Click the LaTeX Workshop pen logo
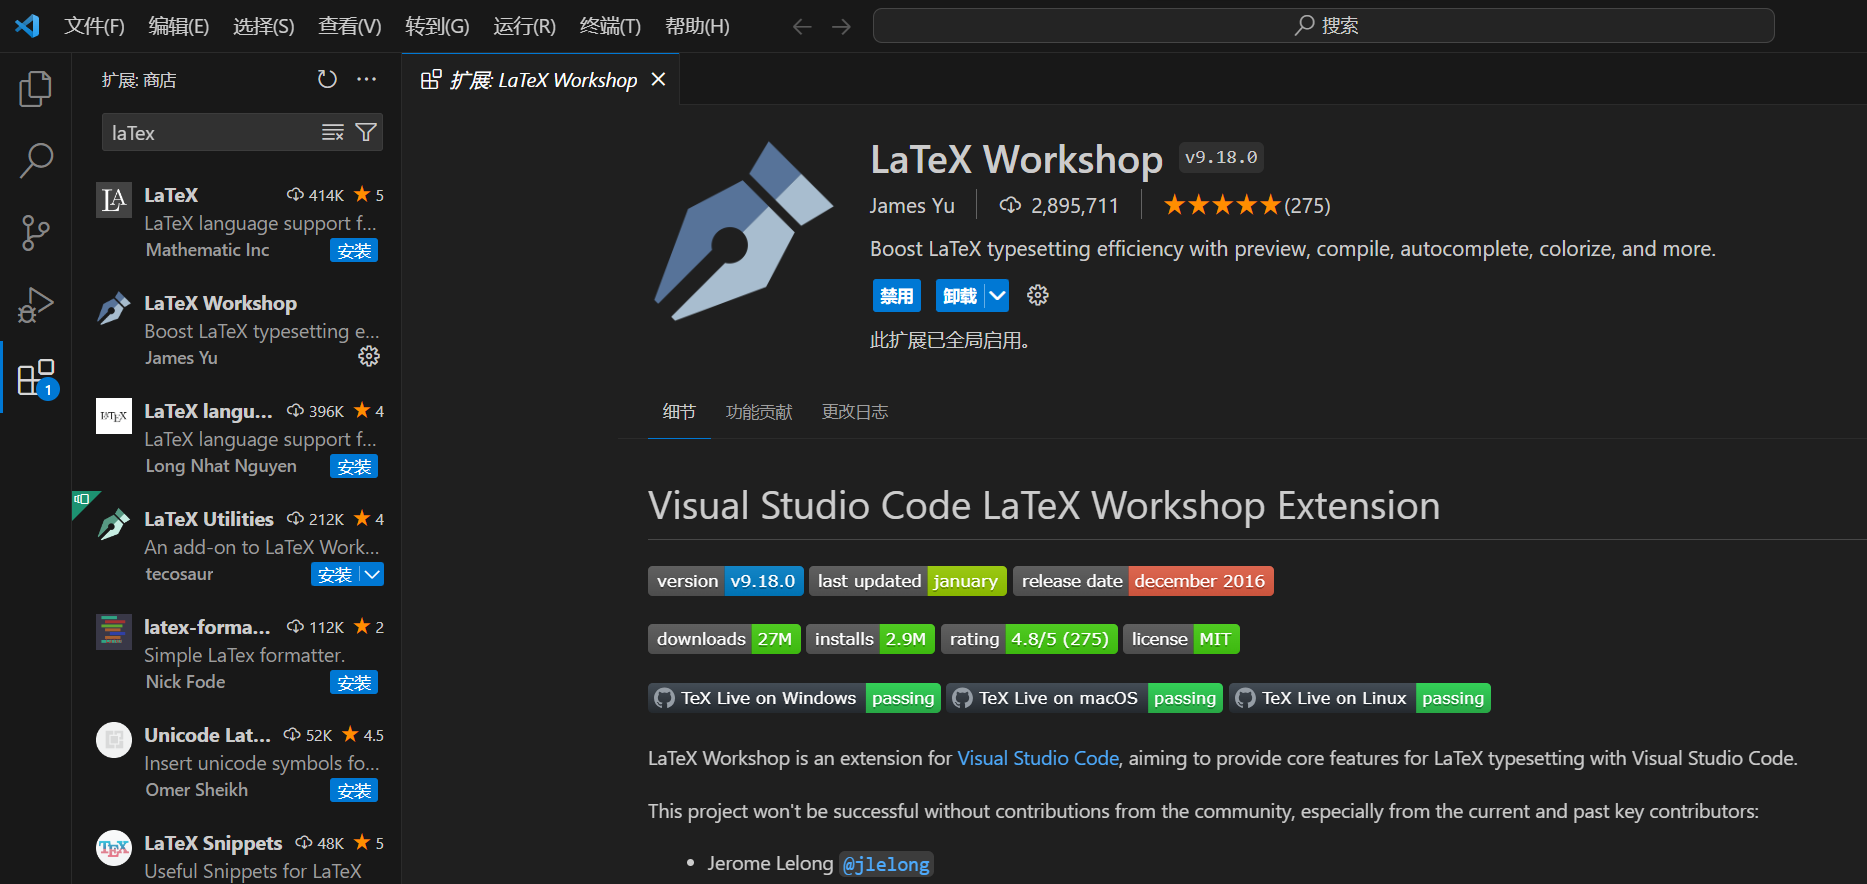The image size is (1867, 884). (744, 231)
